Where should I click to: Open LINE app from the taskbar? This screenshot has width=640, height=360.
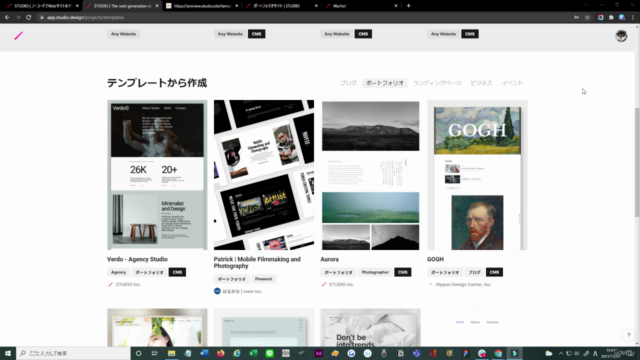pyautogui.click(x=269, y=353)
